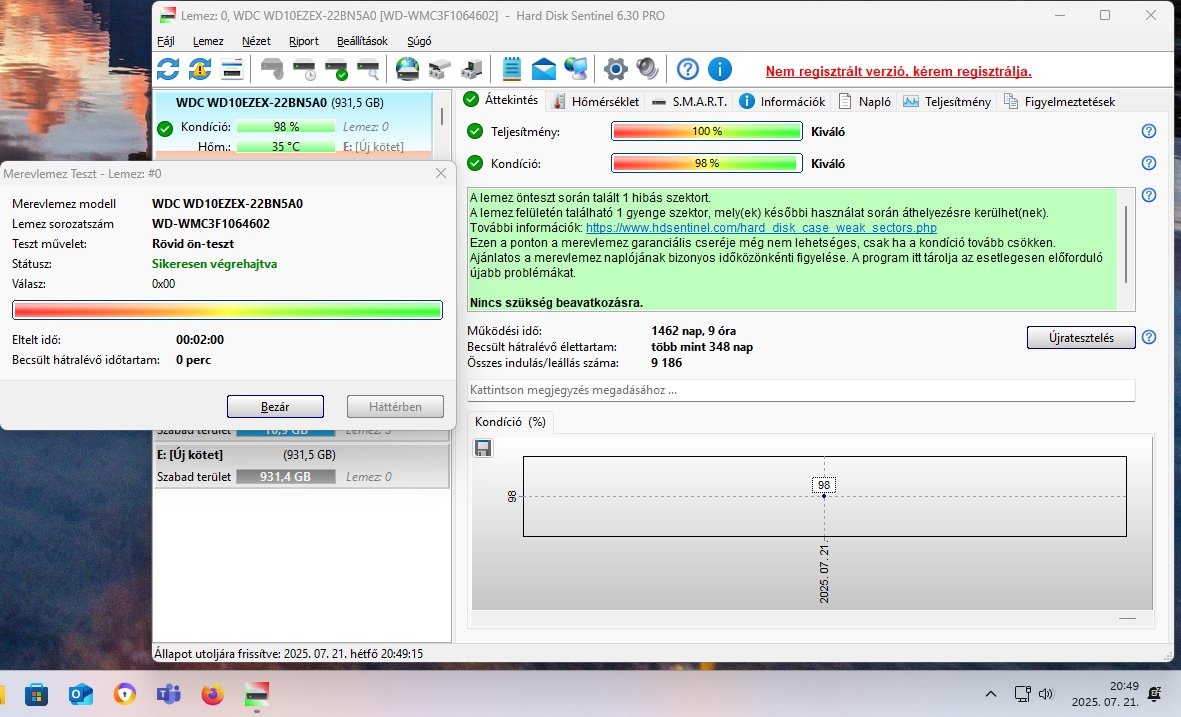Open the disk list panel toolbar icon
This screenshot has width=1181, height=717.
click(232, 69)
